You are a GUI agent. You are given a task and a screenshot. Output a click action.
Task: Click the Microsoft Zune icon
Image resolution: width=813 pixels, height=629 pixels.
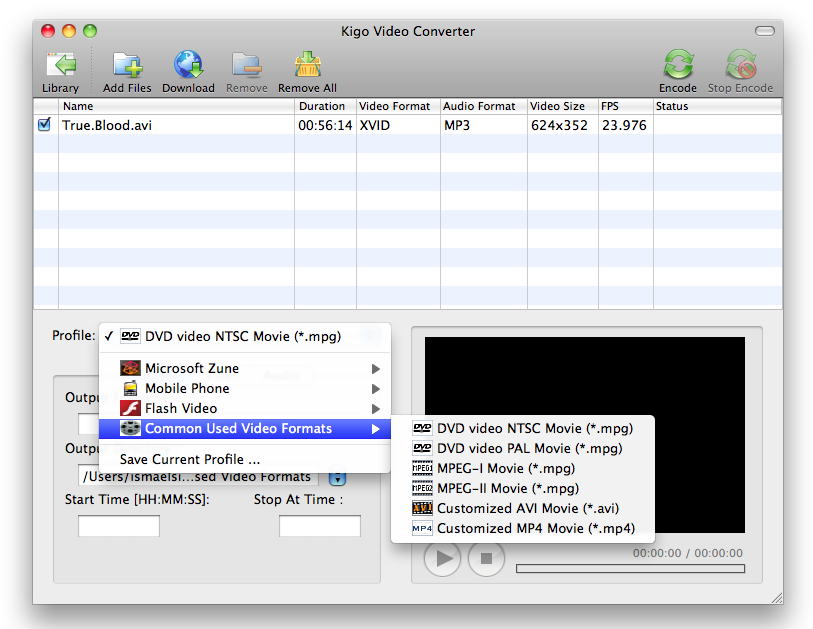click(130, 368)
